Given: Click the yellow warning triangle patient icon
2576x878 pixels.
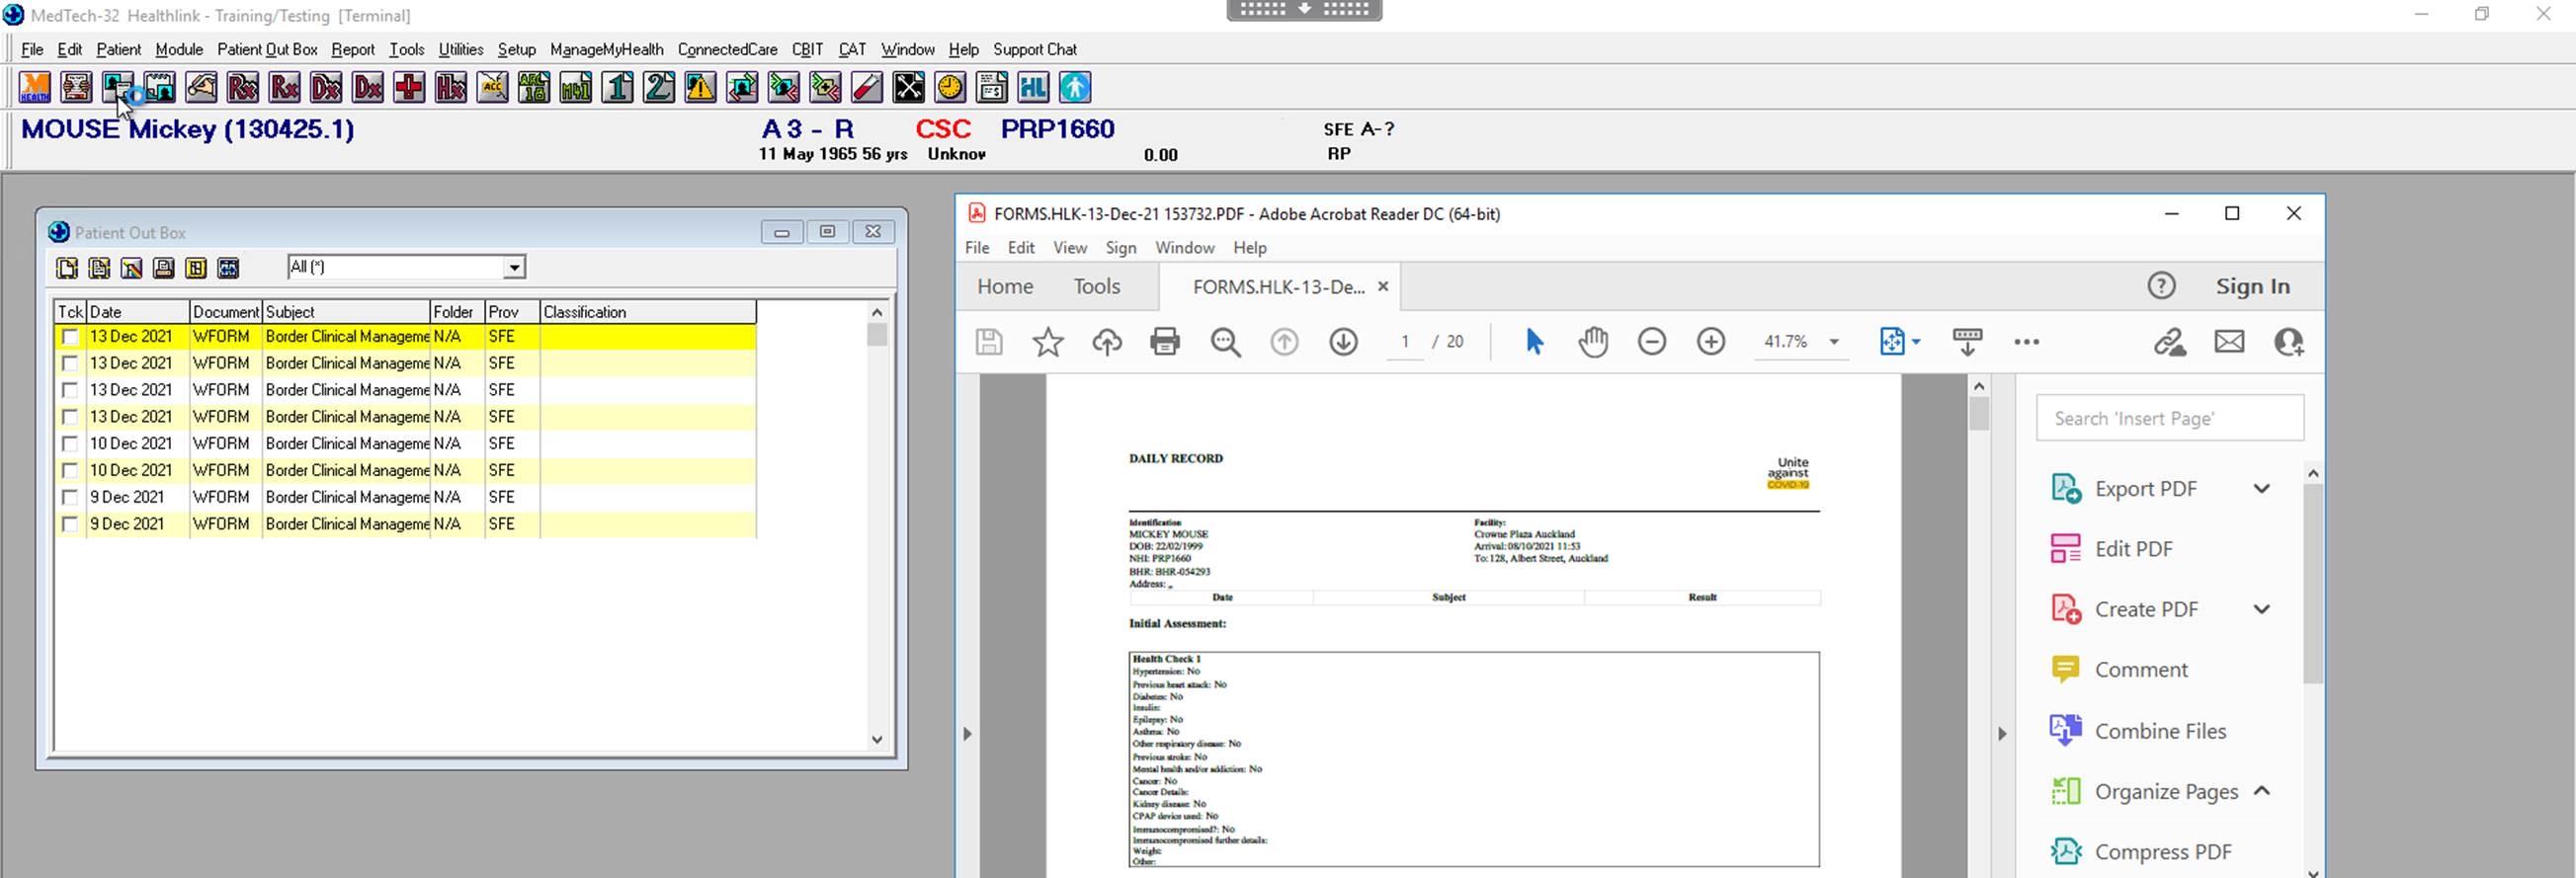Looking at the screenshot, I should tap(700, 88).
